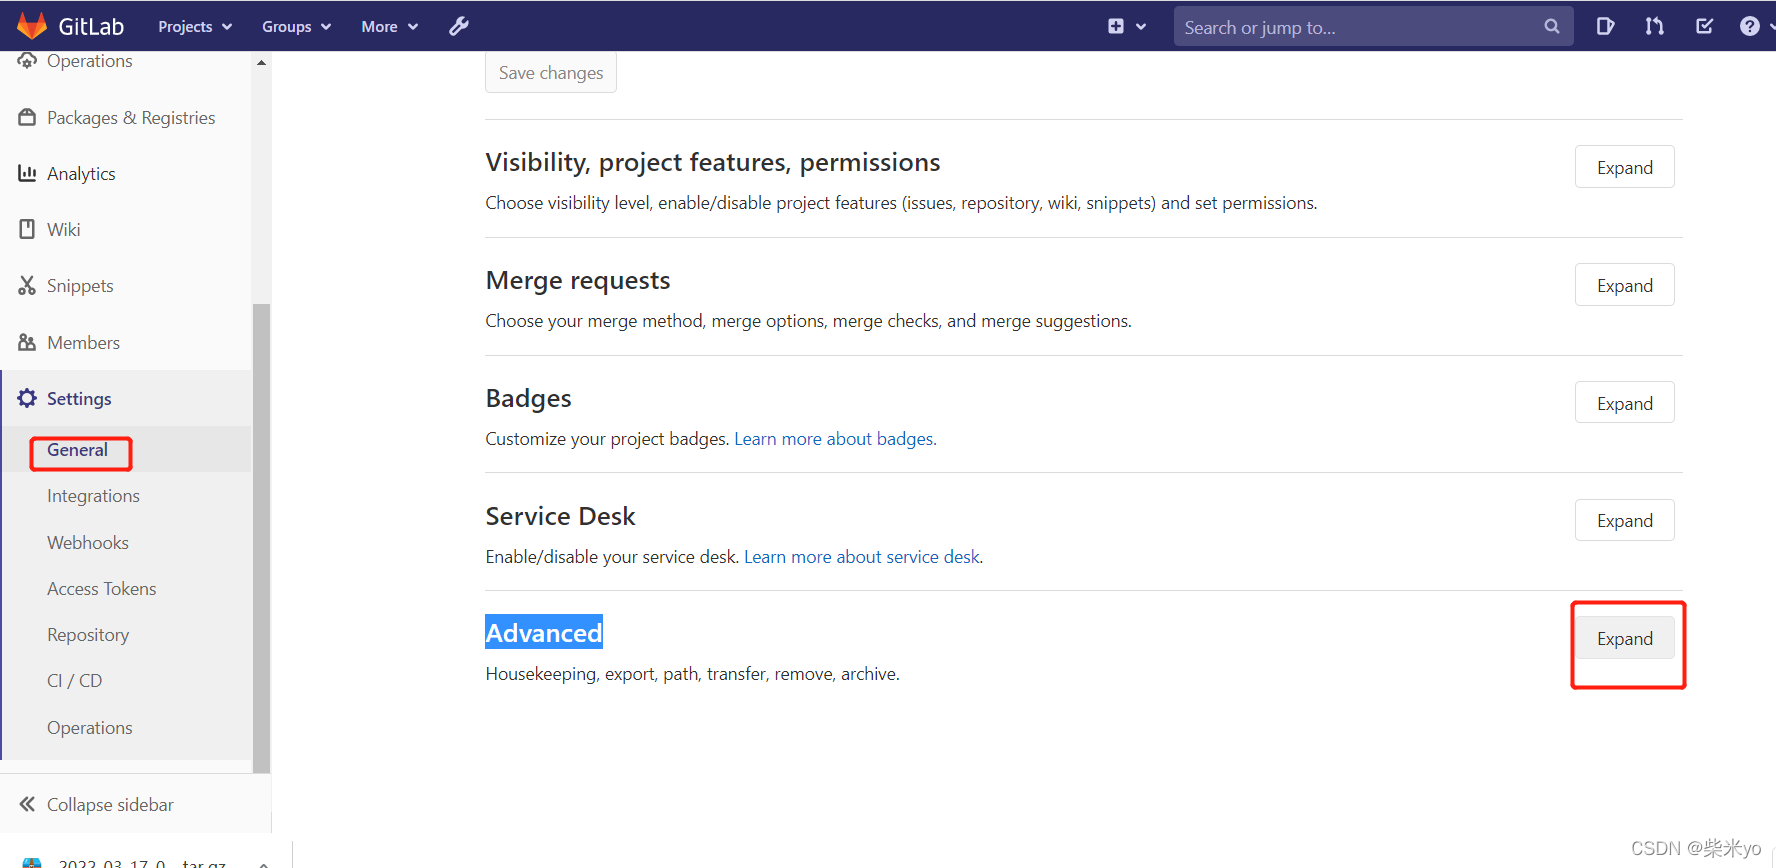Click Collapse sidebar label

[x=110, y=805]
